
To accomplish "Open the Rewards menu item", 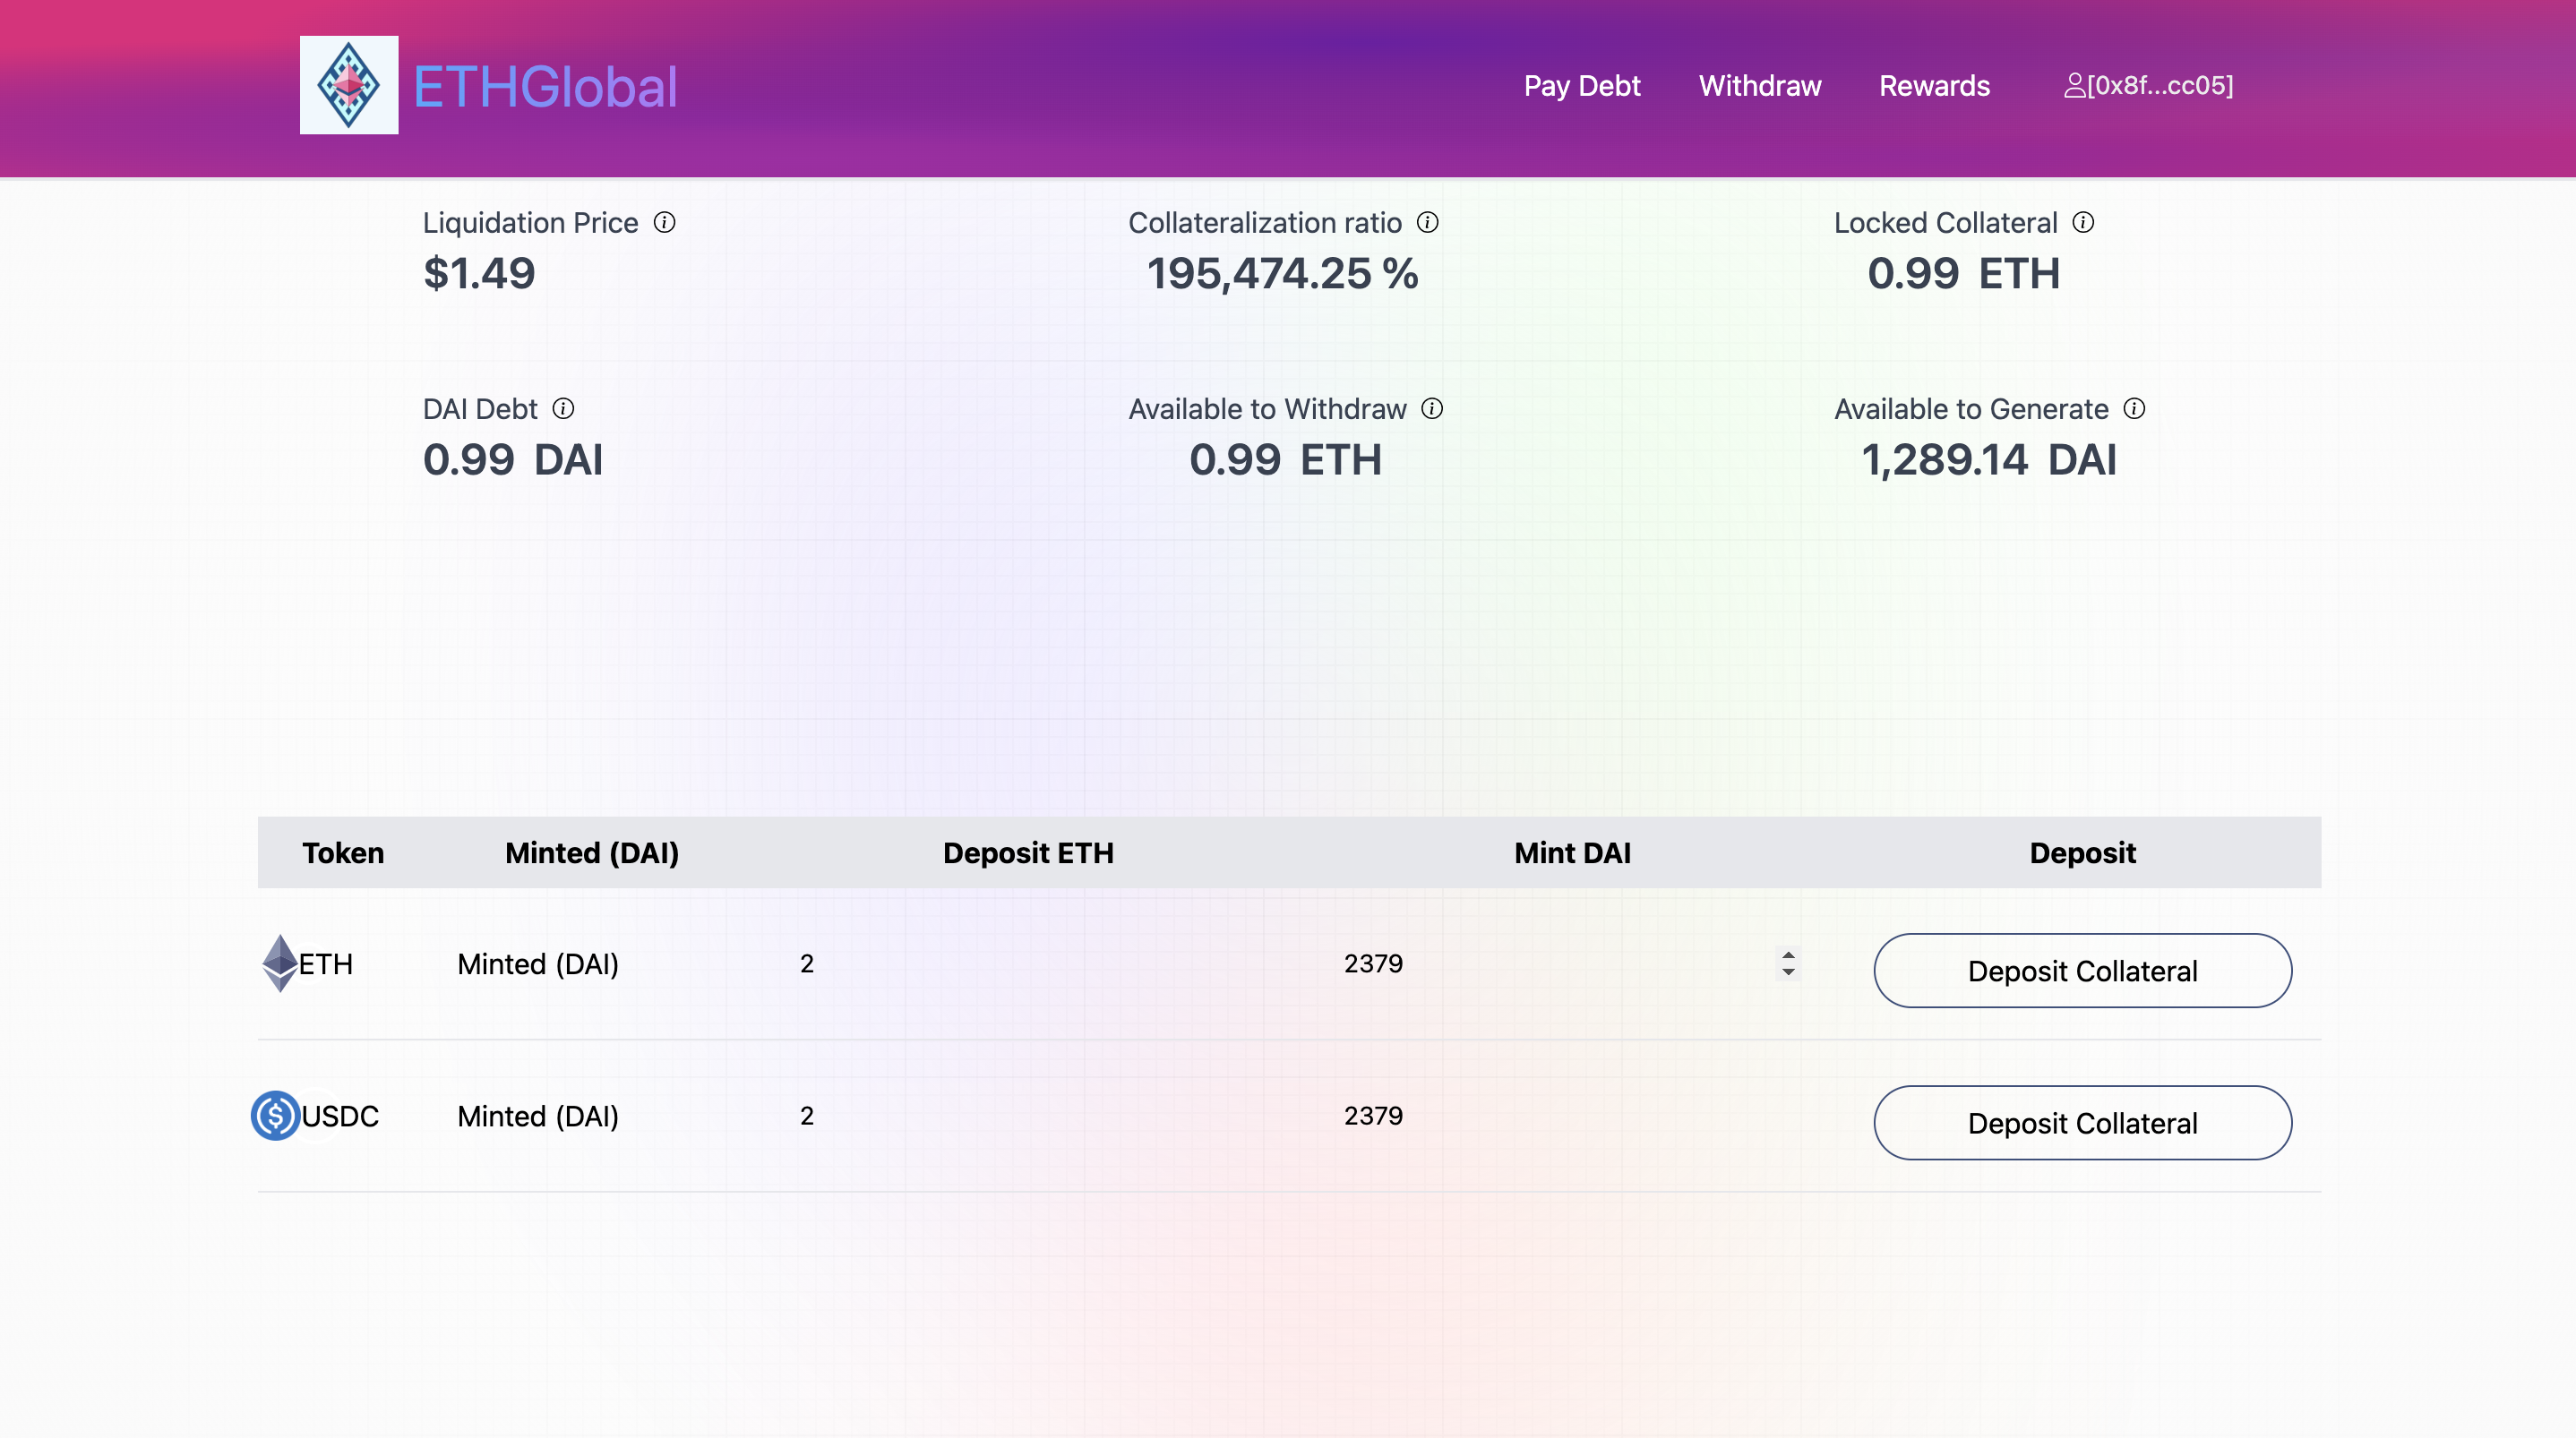I will [1934, 85].
